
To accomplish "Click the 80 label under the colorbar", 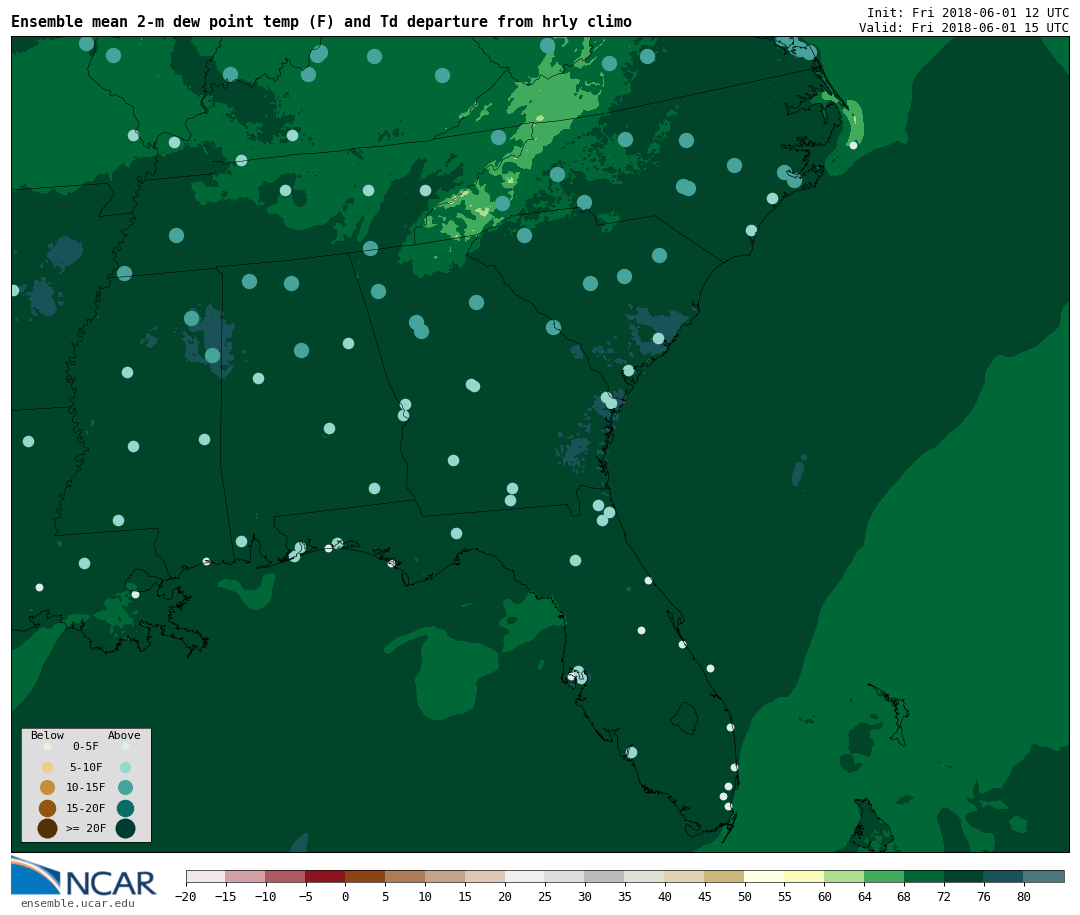I will point(1023,897).
